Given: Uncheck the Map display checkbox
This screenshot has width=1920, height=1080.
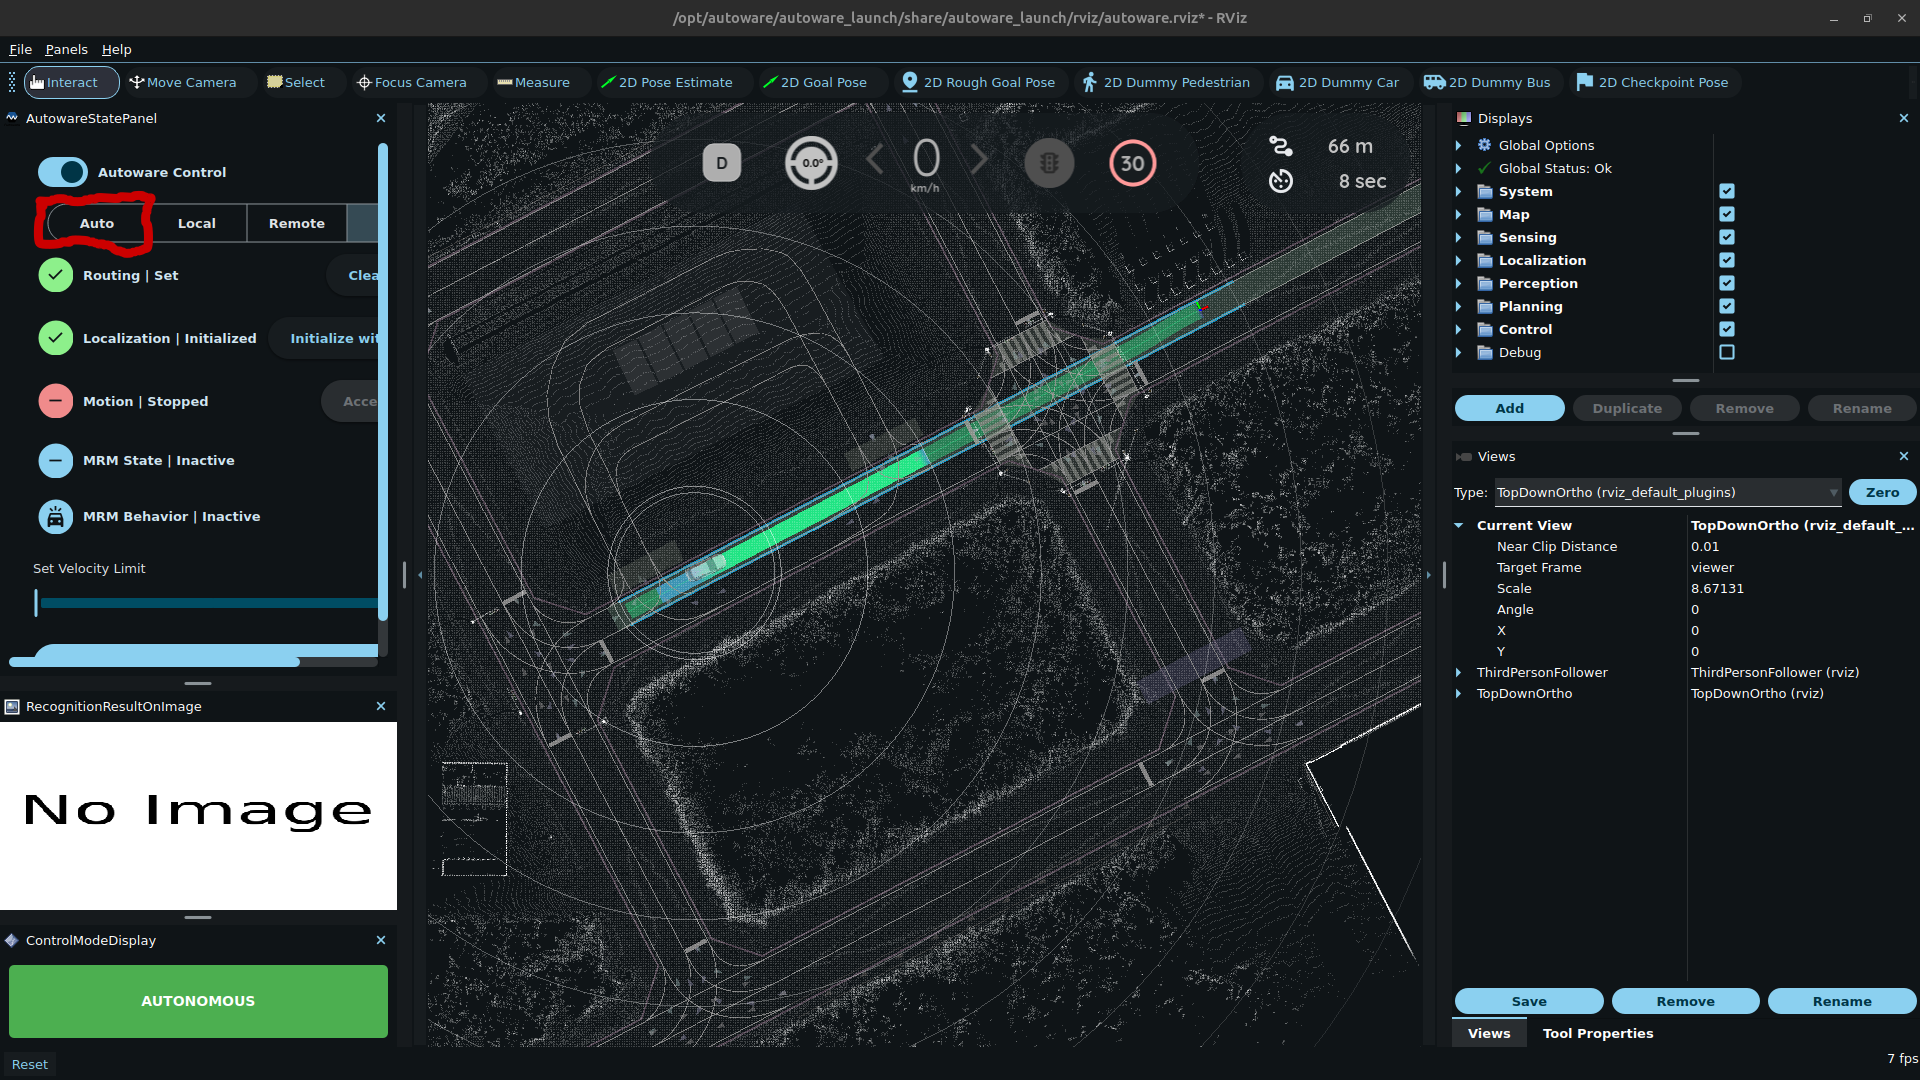Looking at the screenshot, I should [1727, 214].
